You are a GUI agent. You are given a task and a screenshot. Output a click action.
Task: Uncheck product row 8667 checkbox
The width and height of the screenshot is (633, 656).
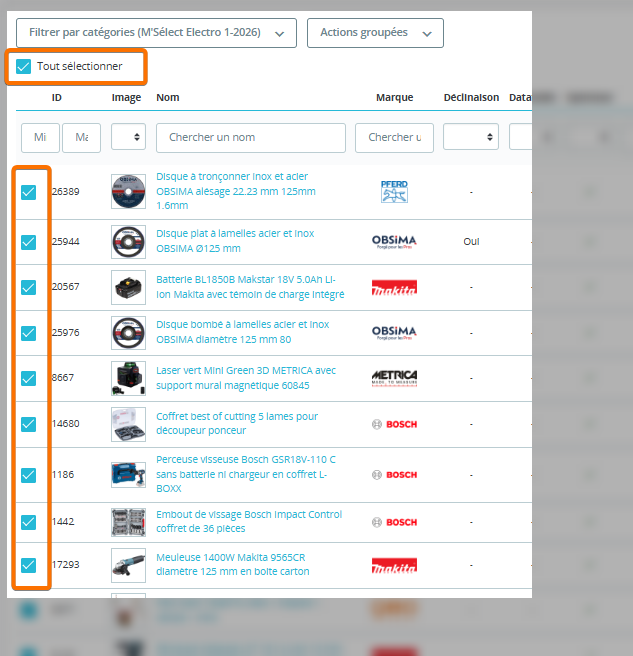[x=28, y=378]
